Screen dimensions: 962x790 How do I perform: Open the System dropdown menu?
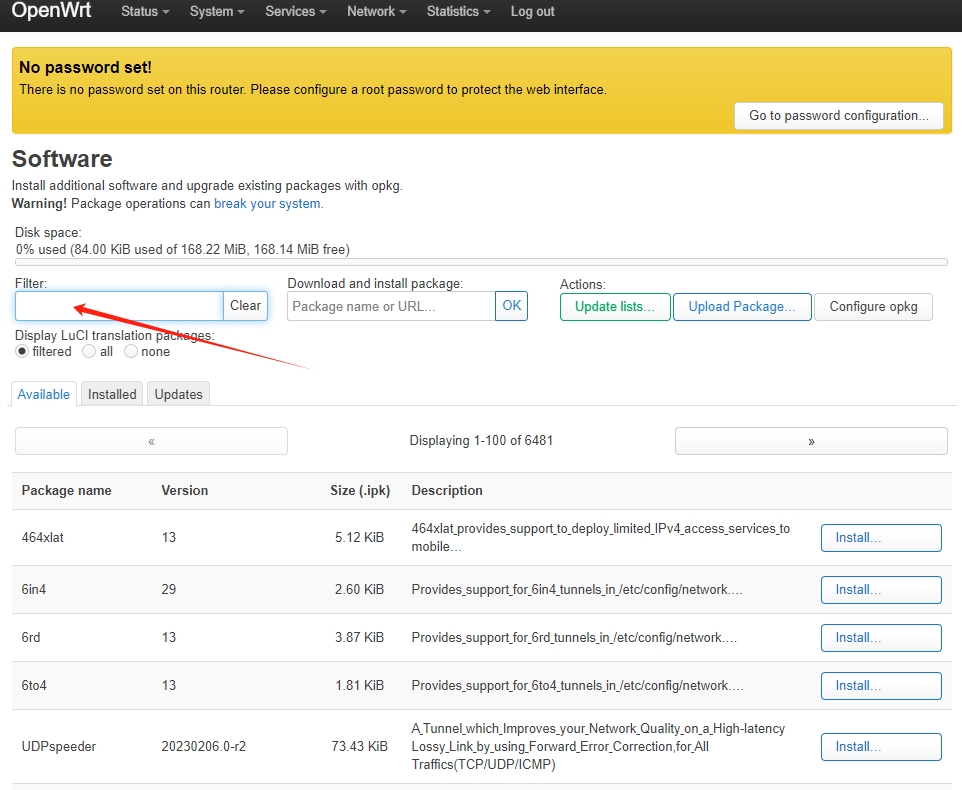coord(217,12)
